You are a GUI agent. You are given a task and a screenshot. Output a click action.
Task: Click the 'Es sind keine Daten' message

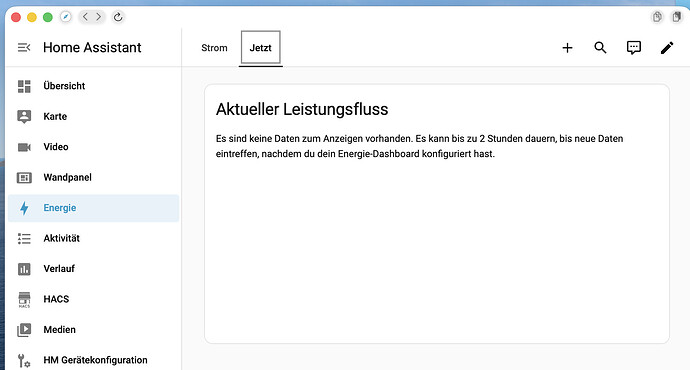point(419,146)
